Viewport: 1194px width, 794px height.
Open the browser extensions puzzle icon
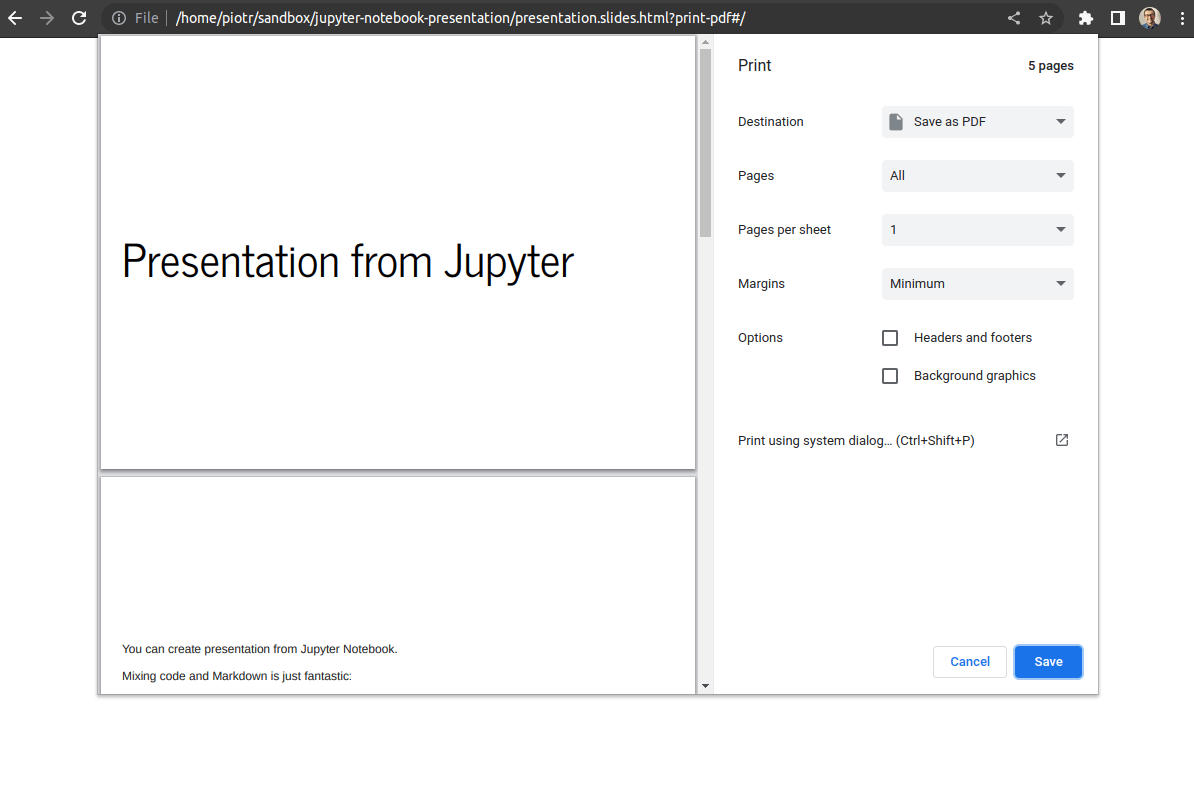tap(1085, 17)
